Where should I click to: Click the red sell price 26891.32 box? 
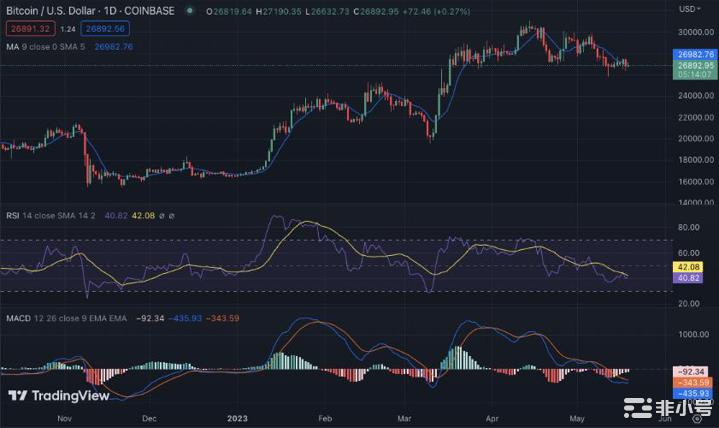point(27,29)
